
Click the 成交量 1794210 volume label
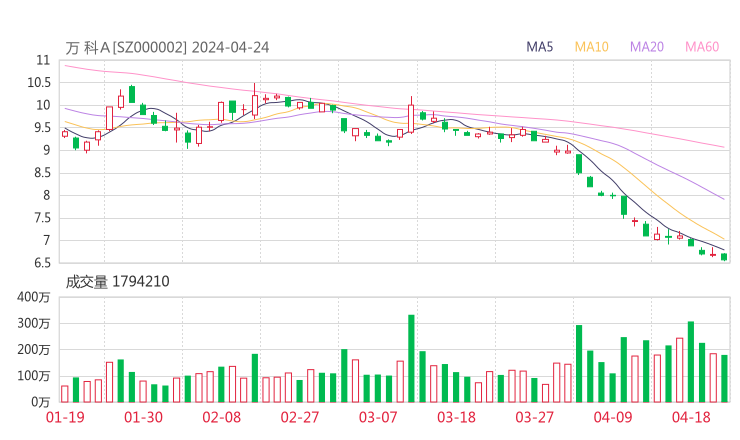point(117,281)
